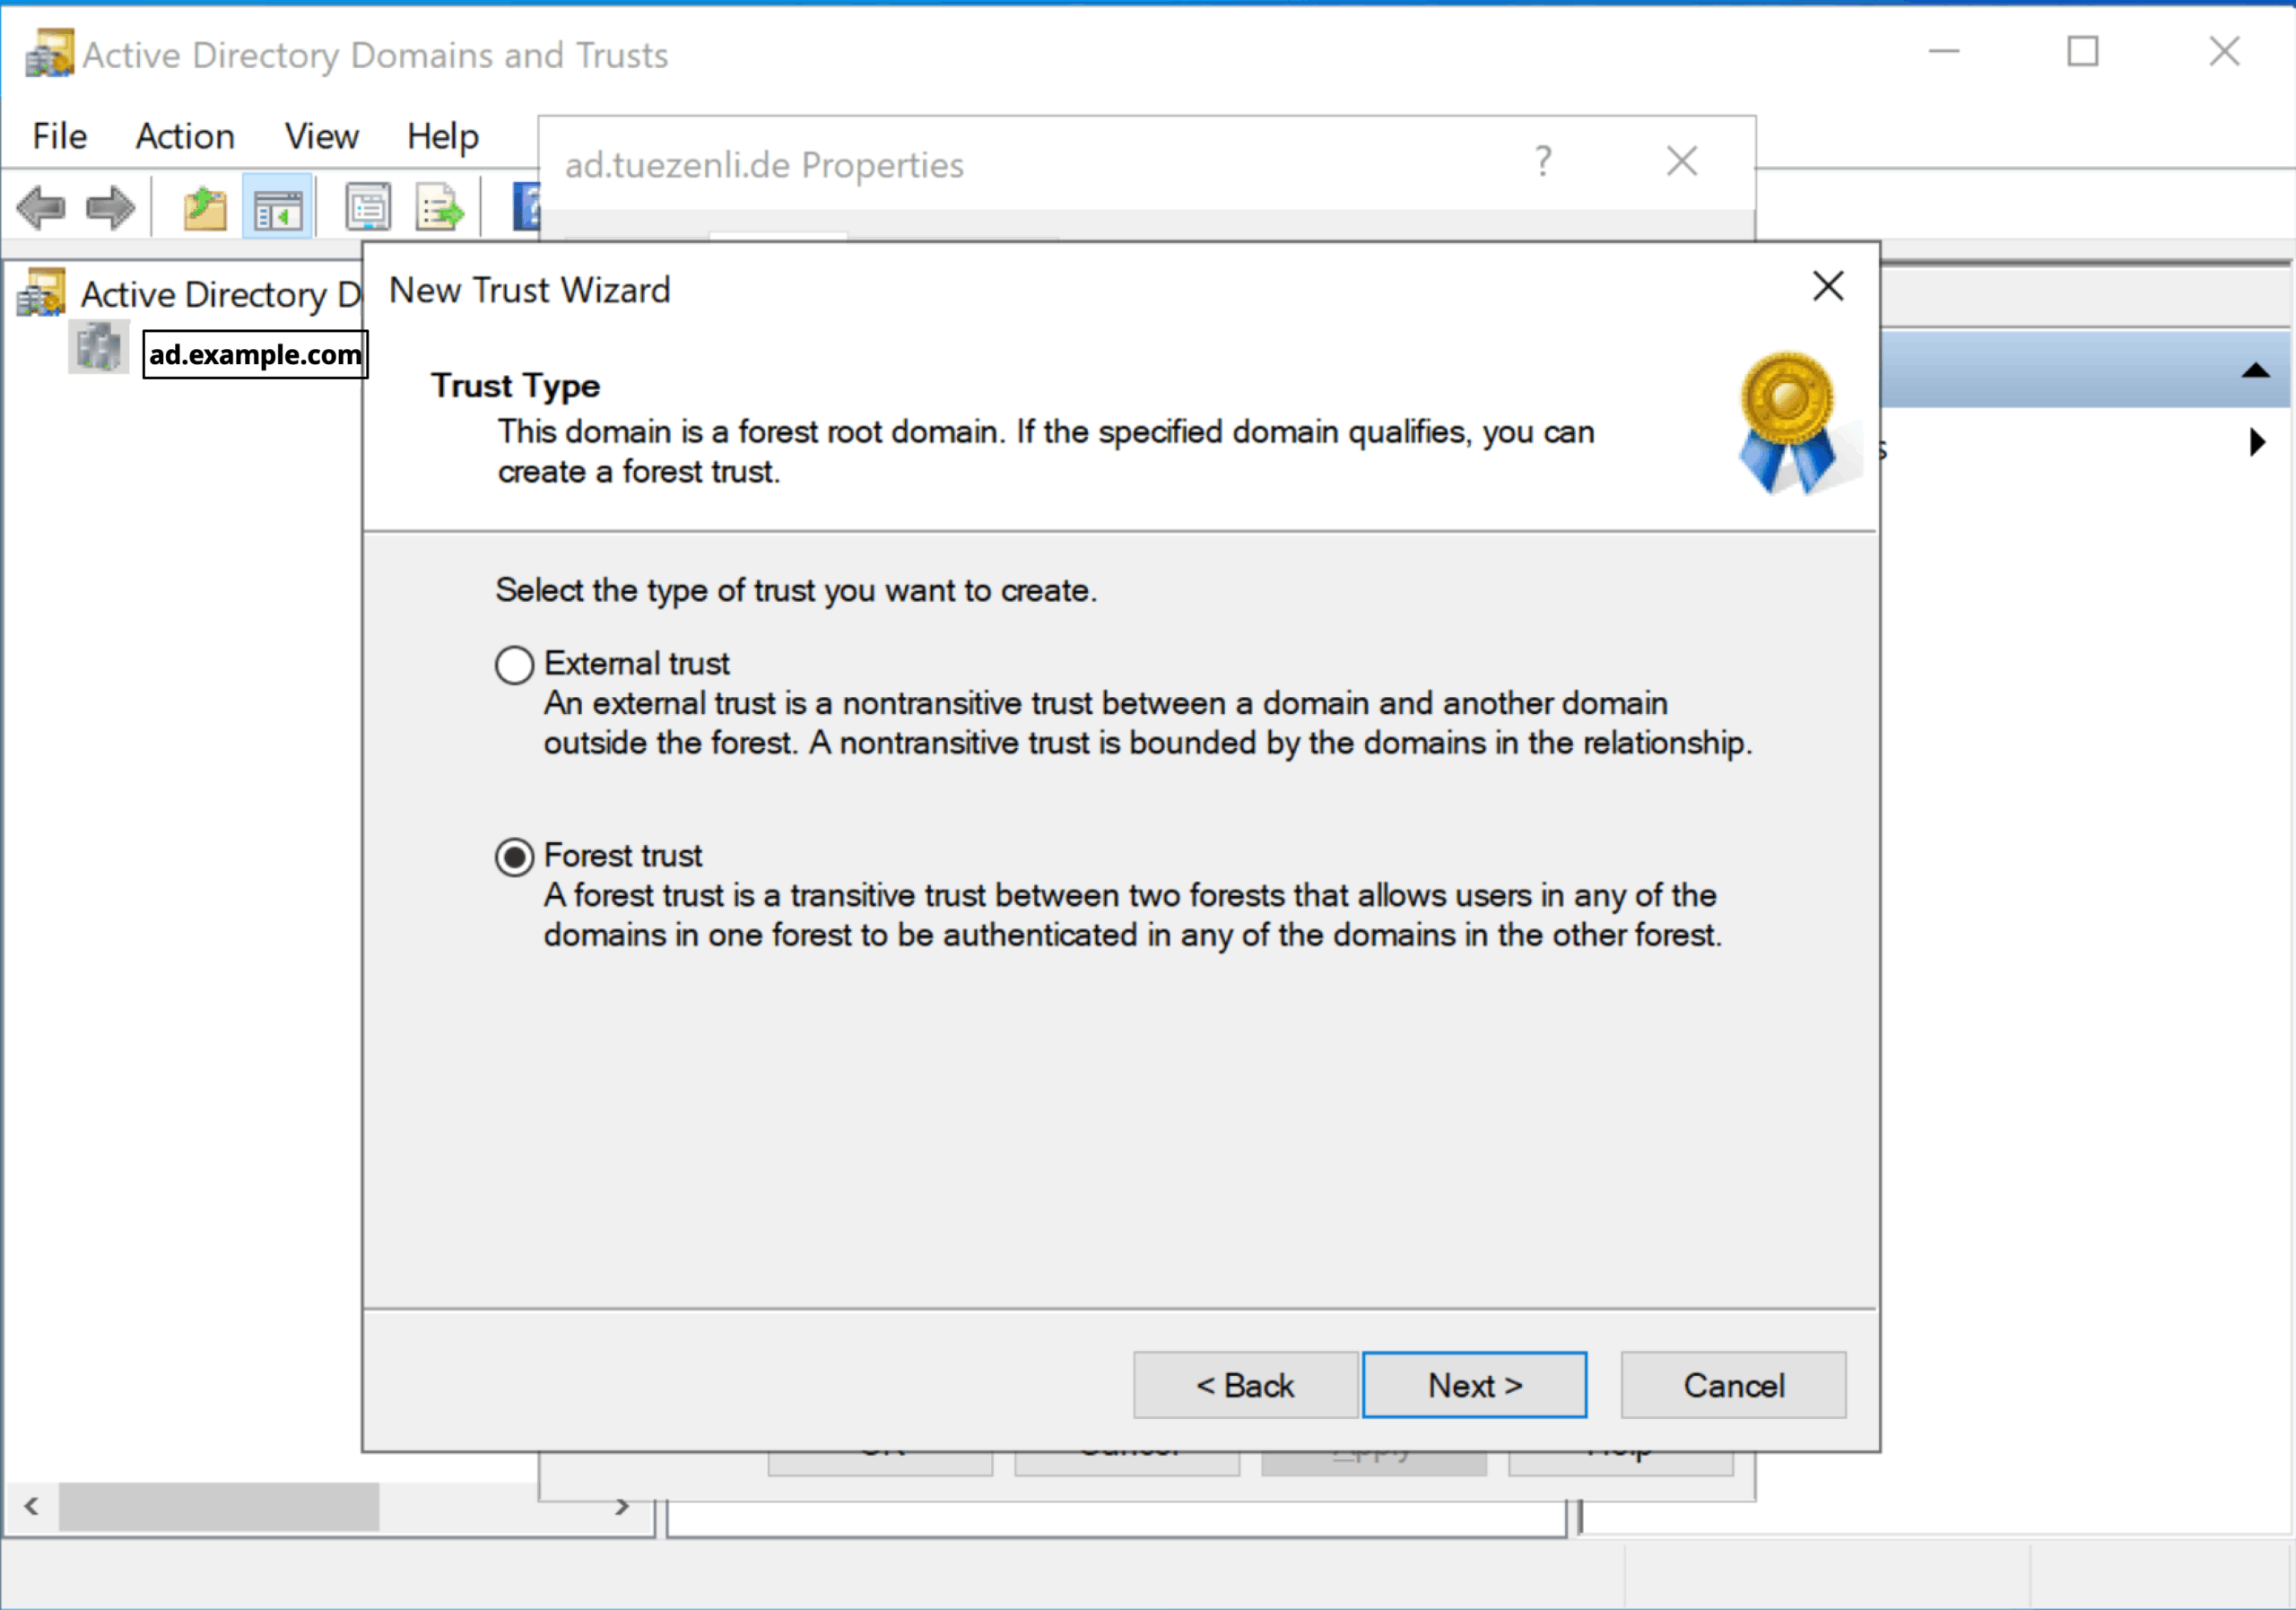
Task: Close the New Trust Wizard dialog
Action: click(x=1827, y=287)
